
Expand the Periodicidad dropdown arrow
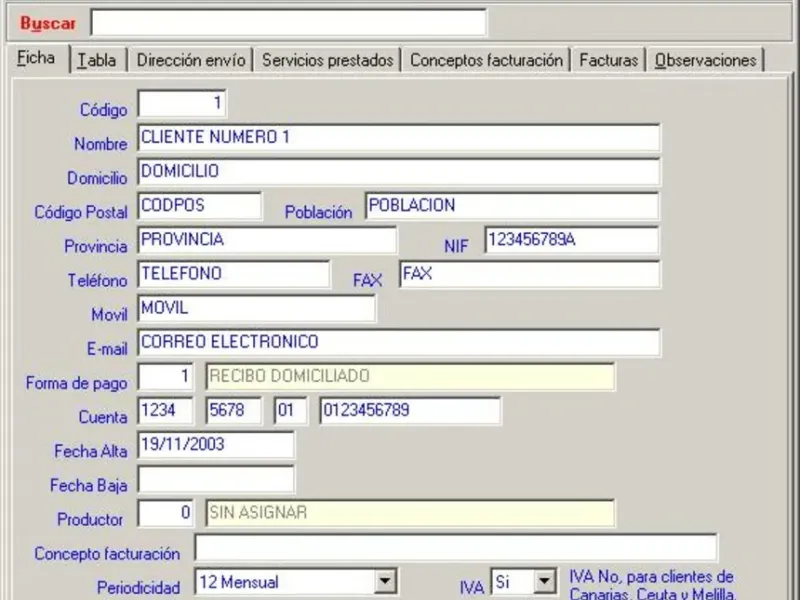pos(385,582)
